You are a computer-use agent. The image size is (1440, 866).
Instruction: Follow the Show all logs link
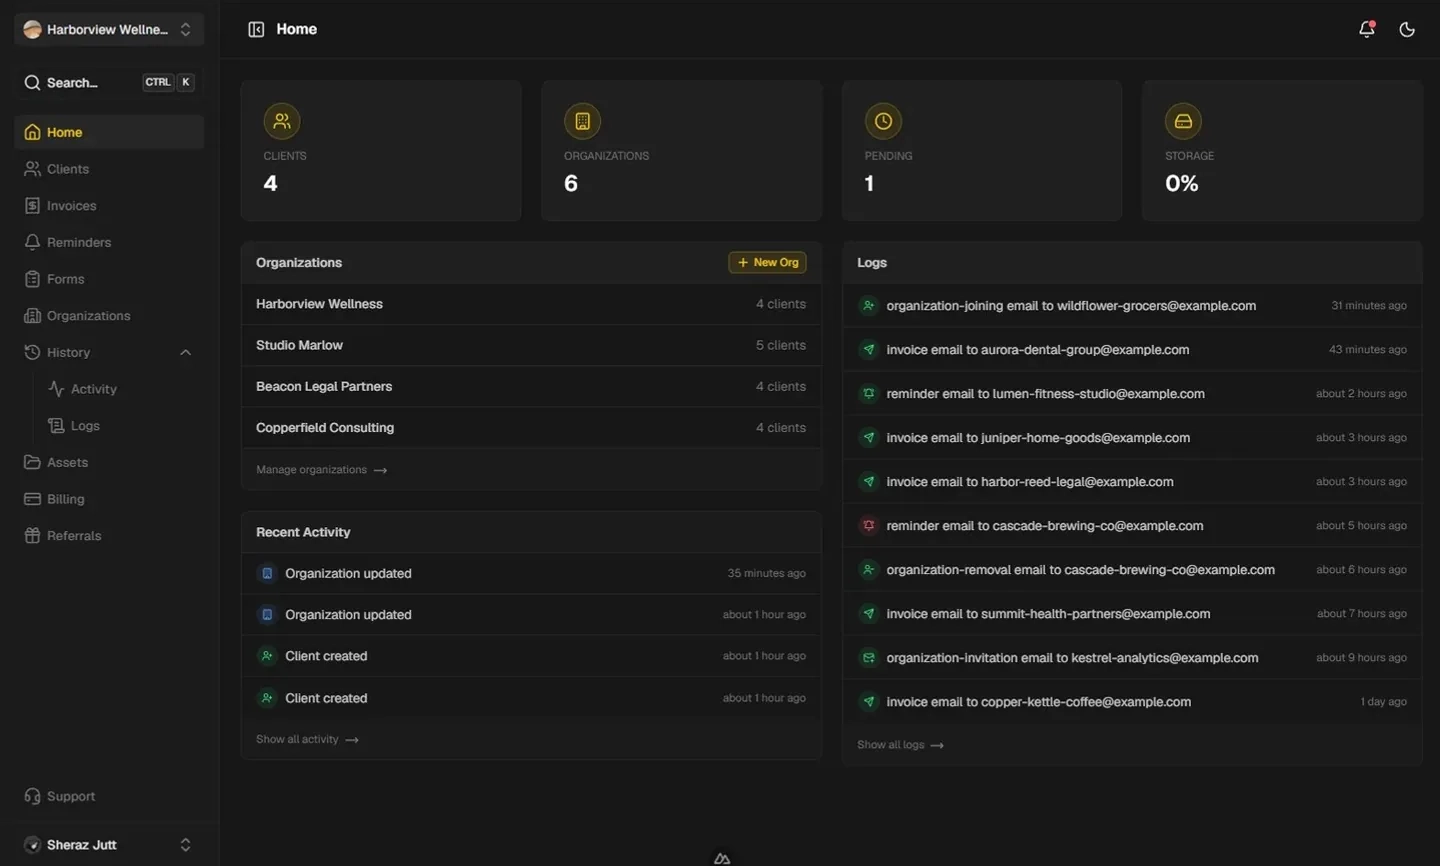click(900, 745)
